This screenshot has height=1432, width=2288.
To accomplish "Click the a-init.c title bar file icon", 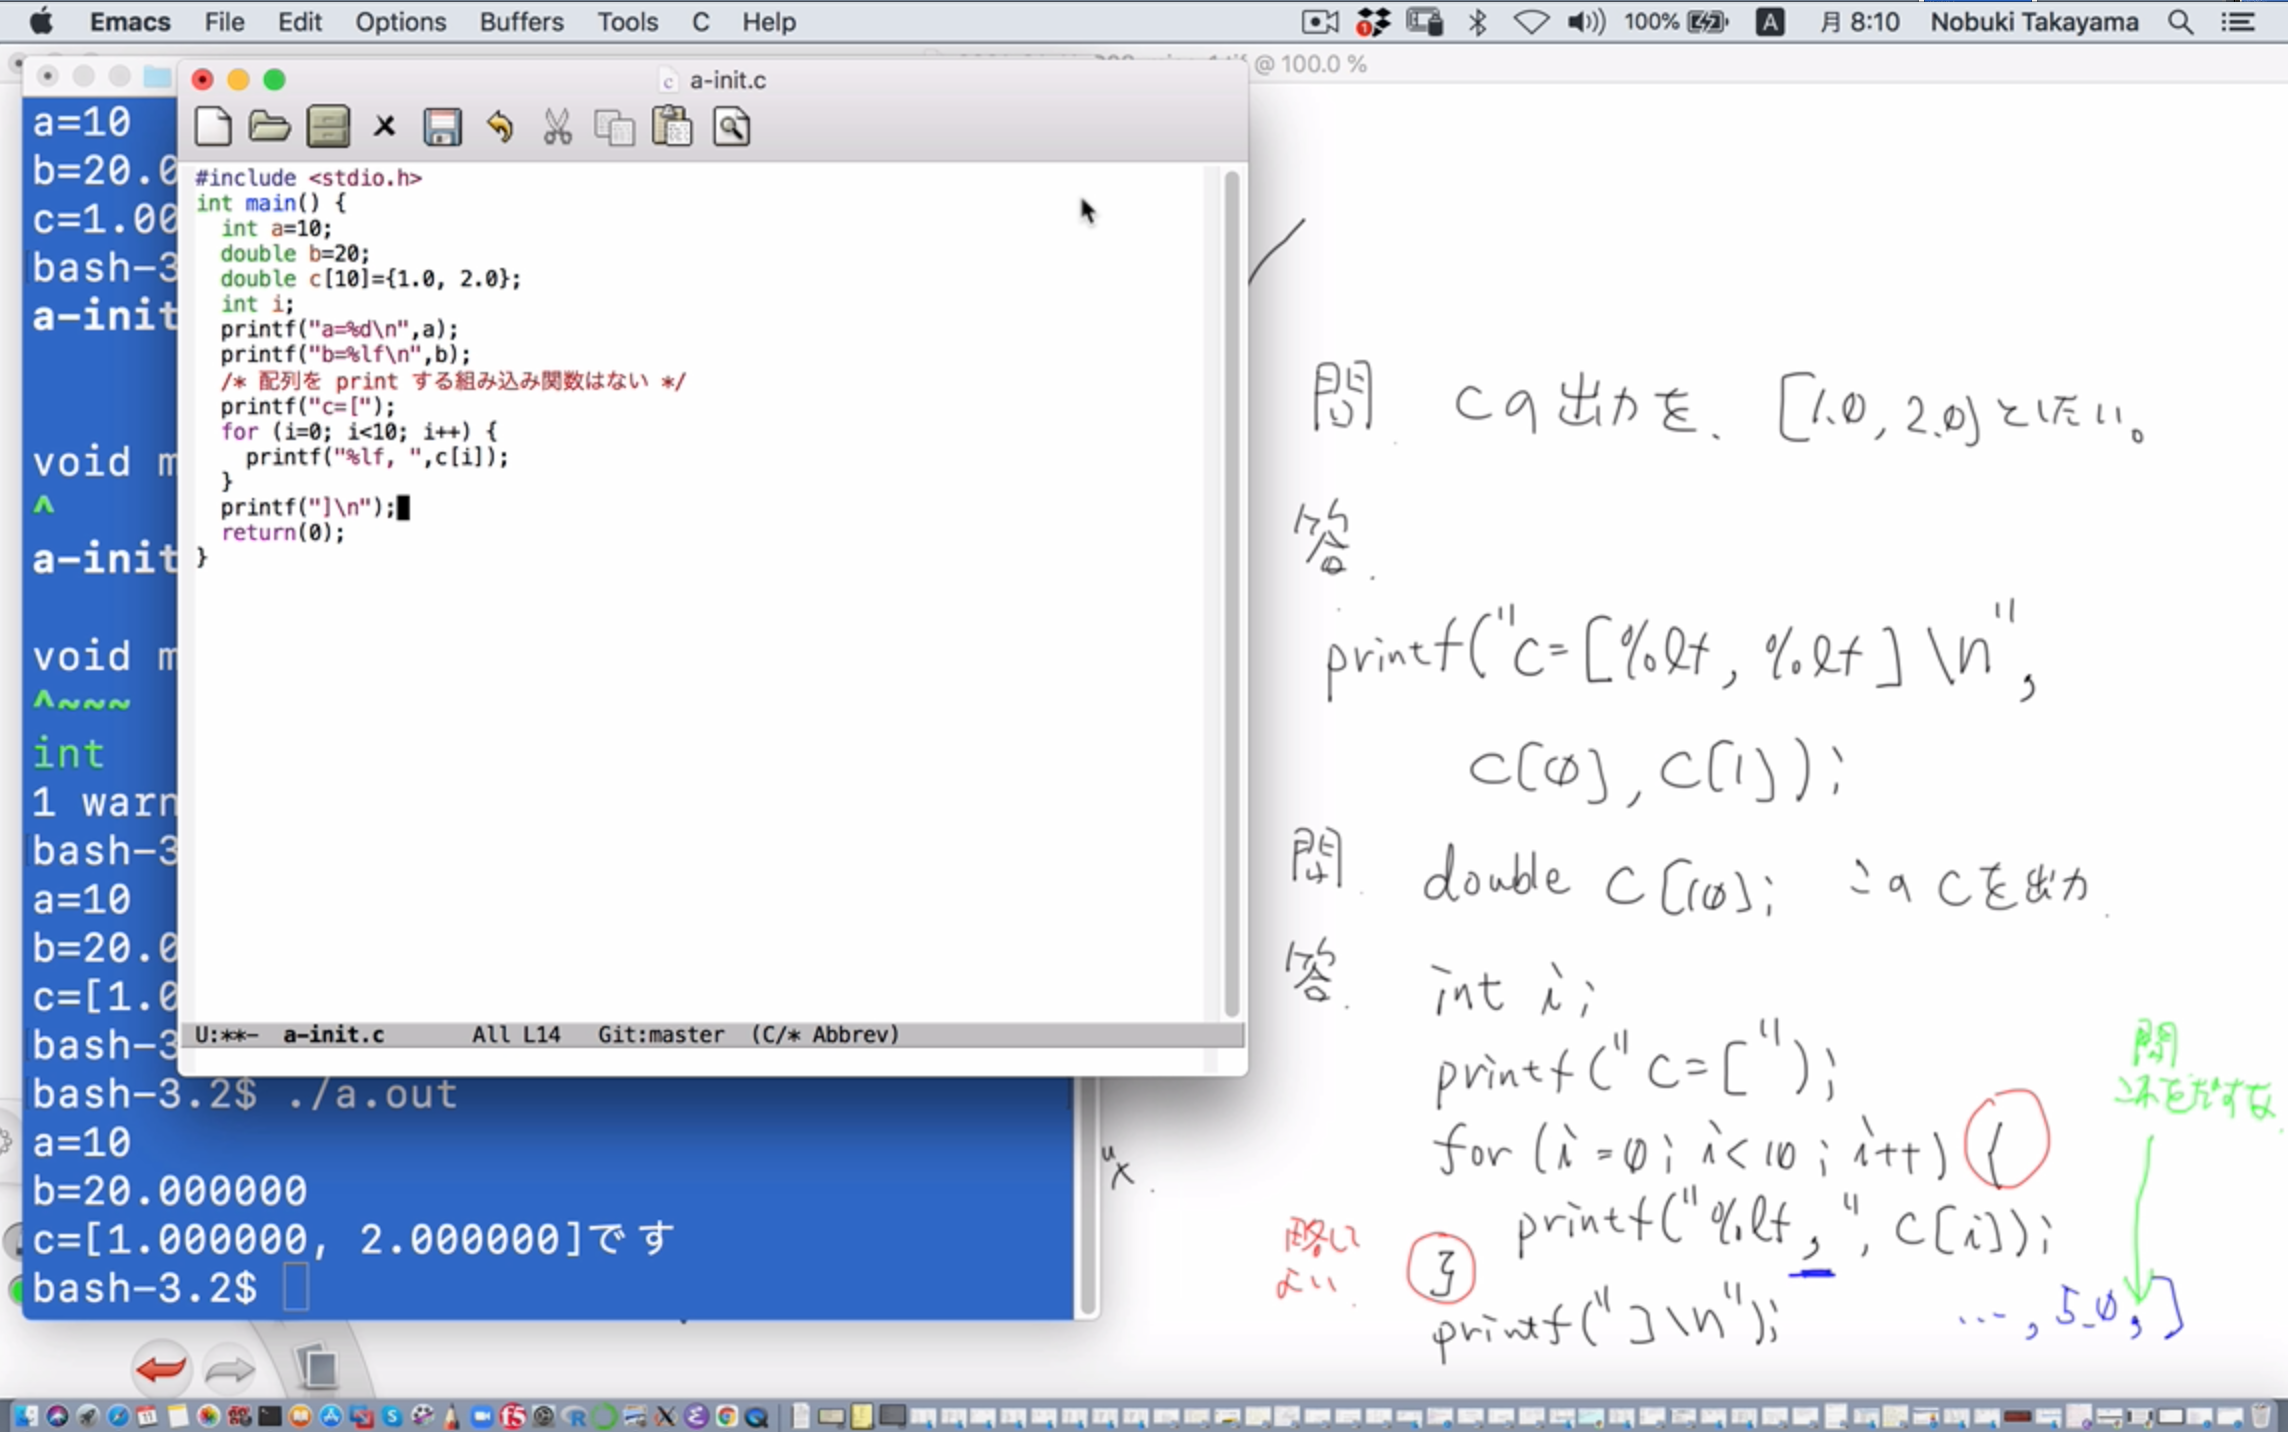I will click(668, 80).
